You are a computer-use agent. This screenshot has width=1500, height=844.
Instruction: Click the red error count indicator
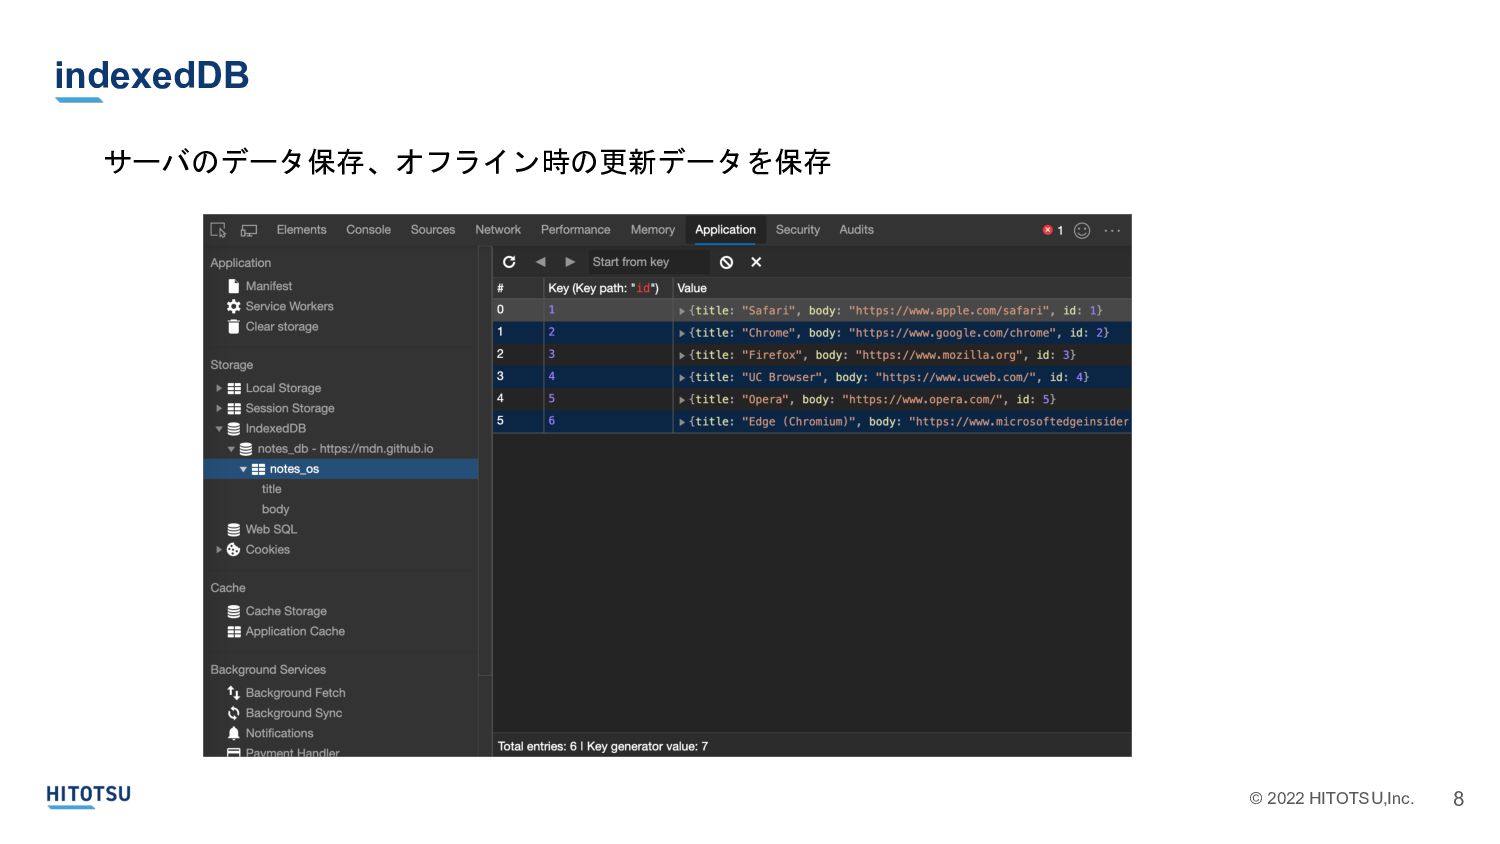click(1052, 230)
